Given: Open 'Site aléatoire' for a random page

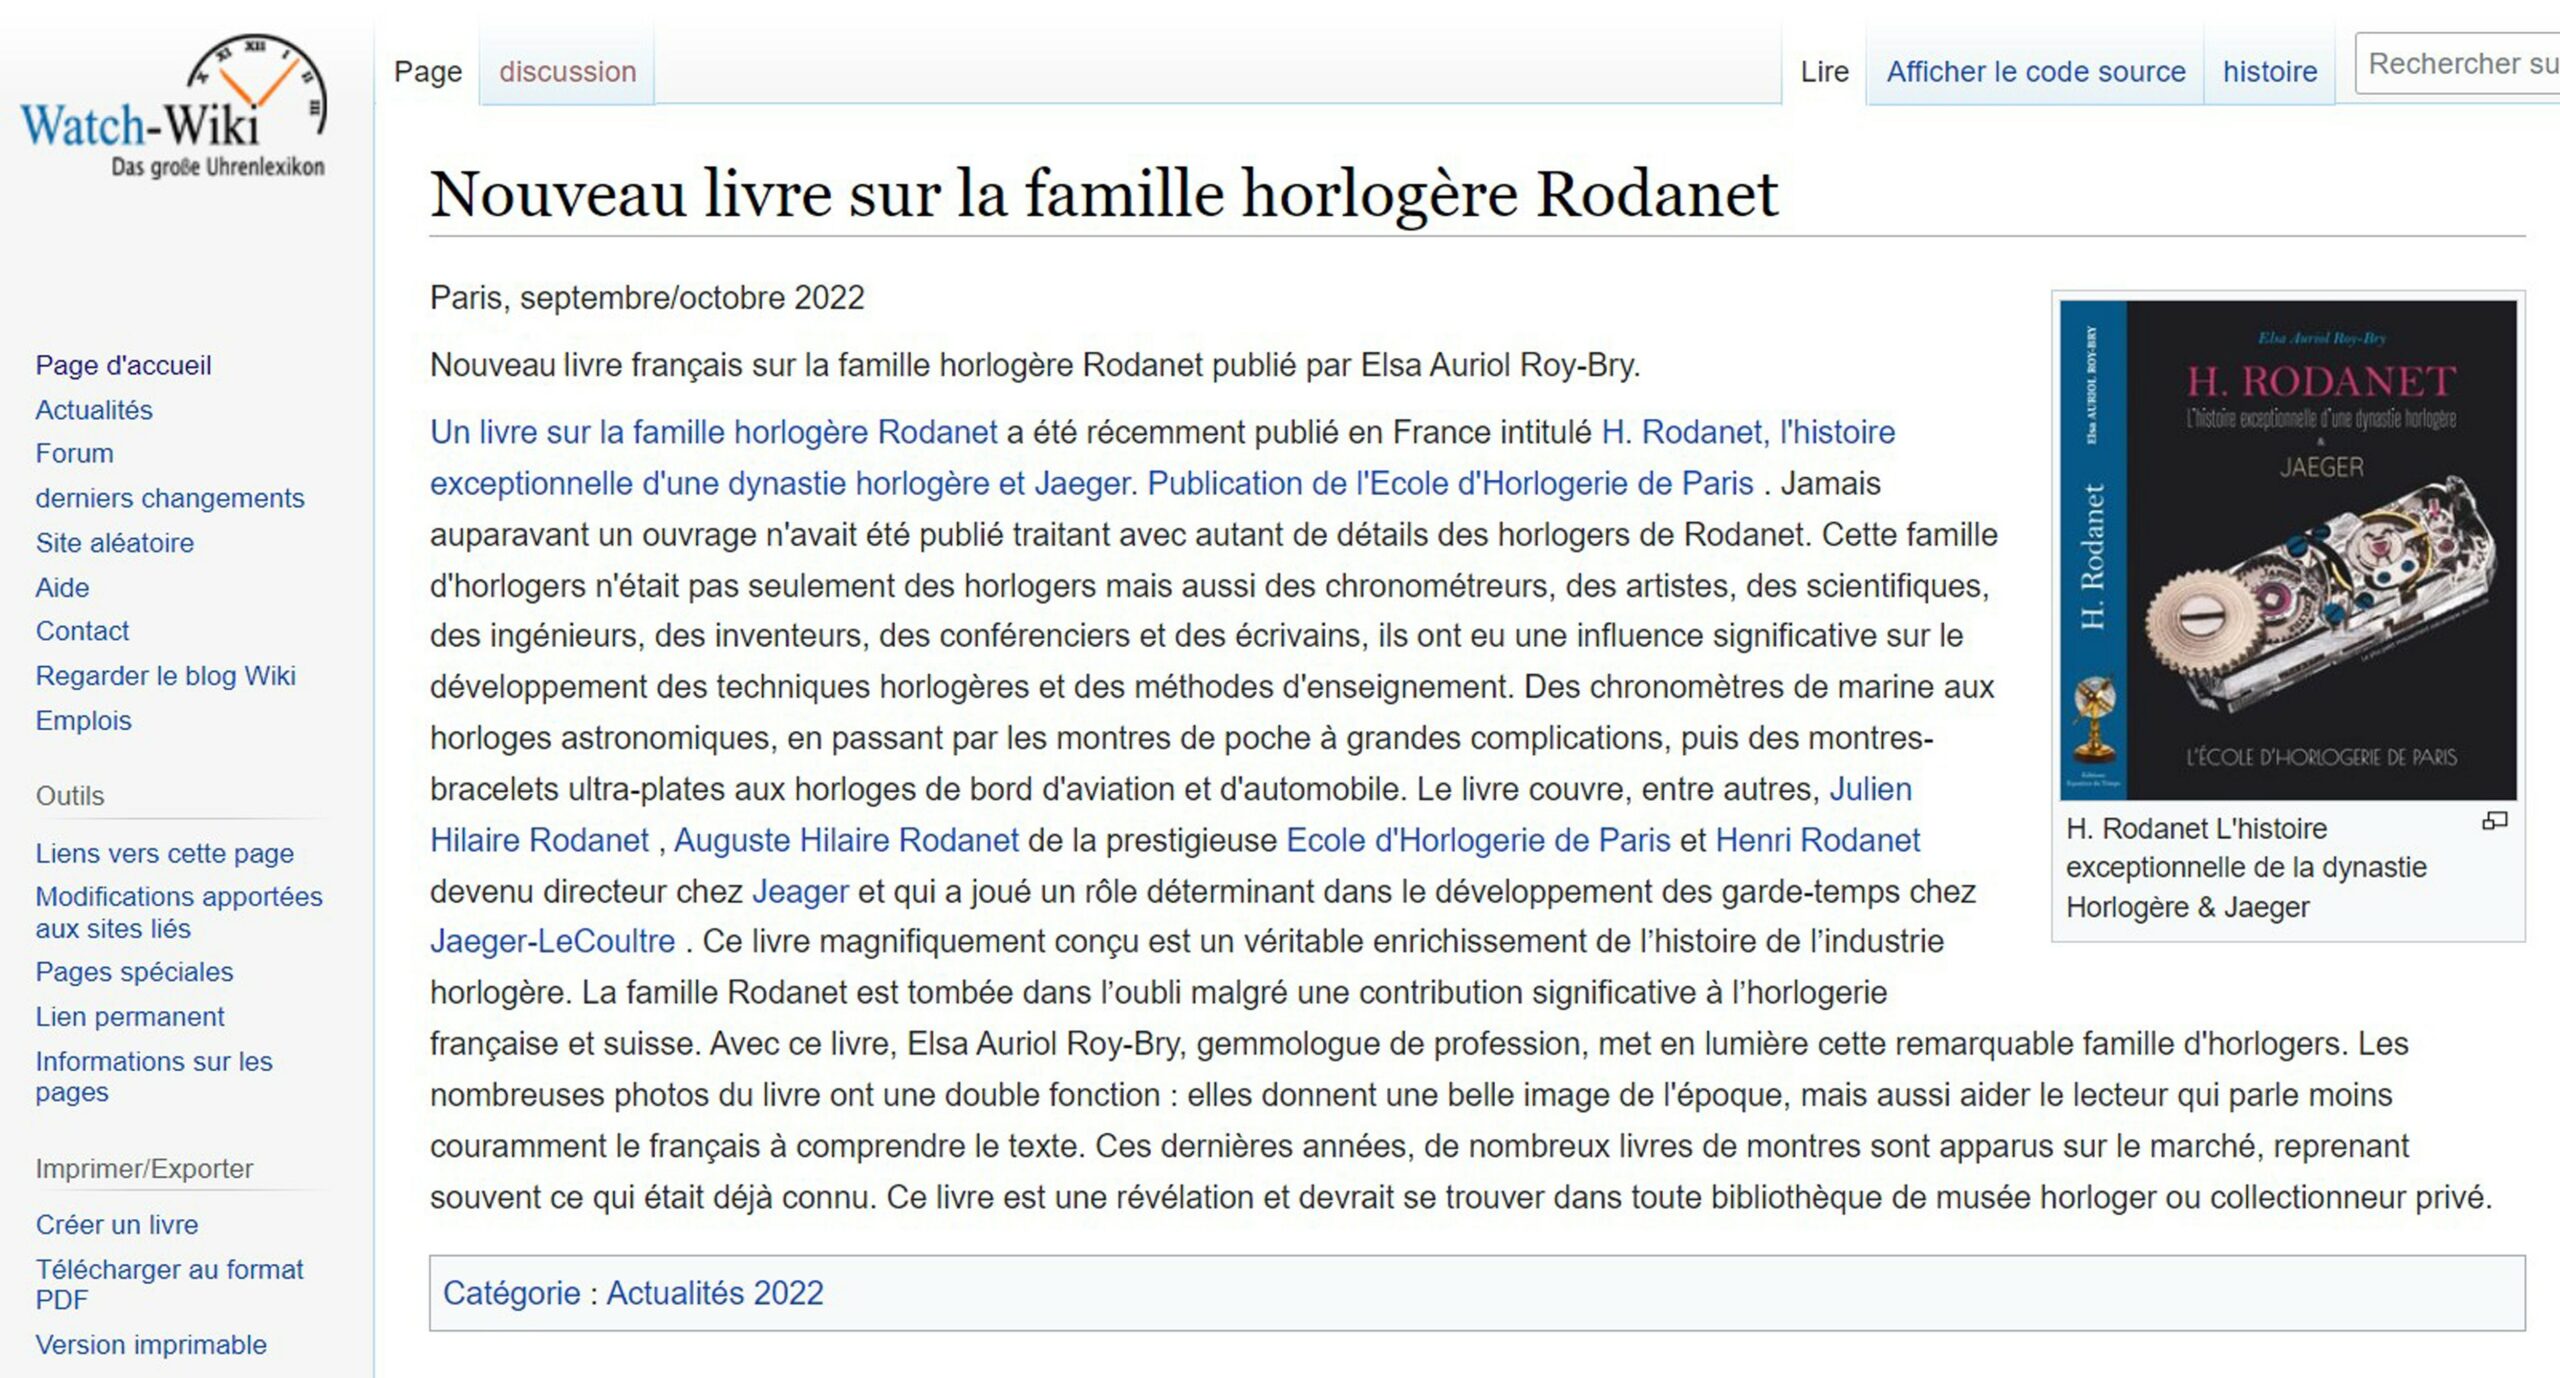Looking at the screenshot, I should pos(114,542).
